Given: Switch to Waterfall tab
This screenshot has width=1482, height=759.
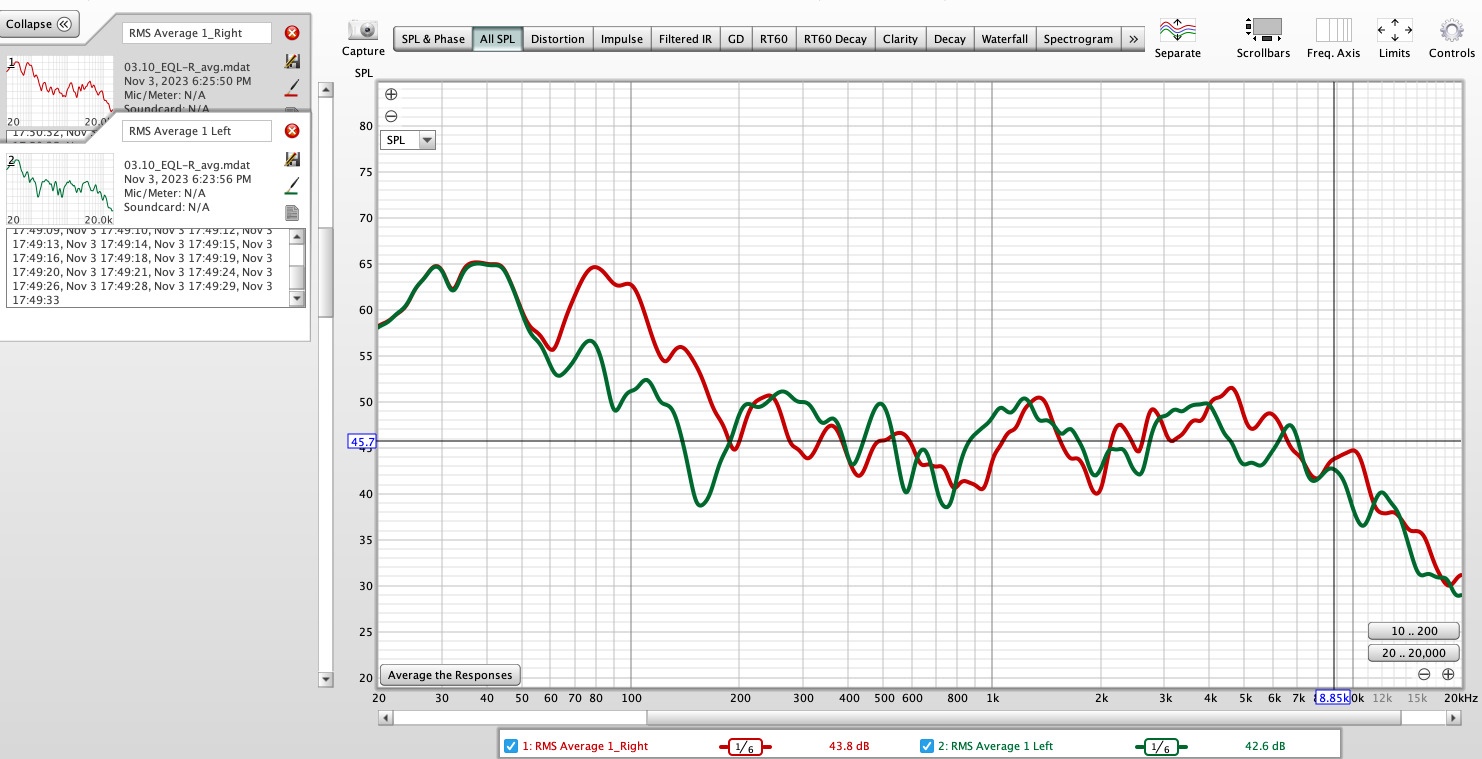Looking at the screenshot, I should point(1005,39).
